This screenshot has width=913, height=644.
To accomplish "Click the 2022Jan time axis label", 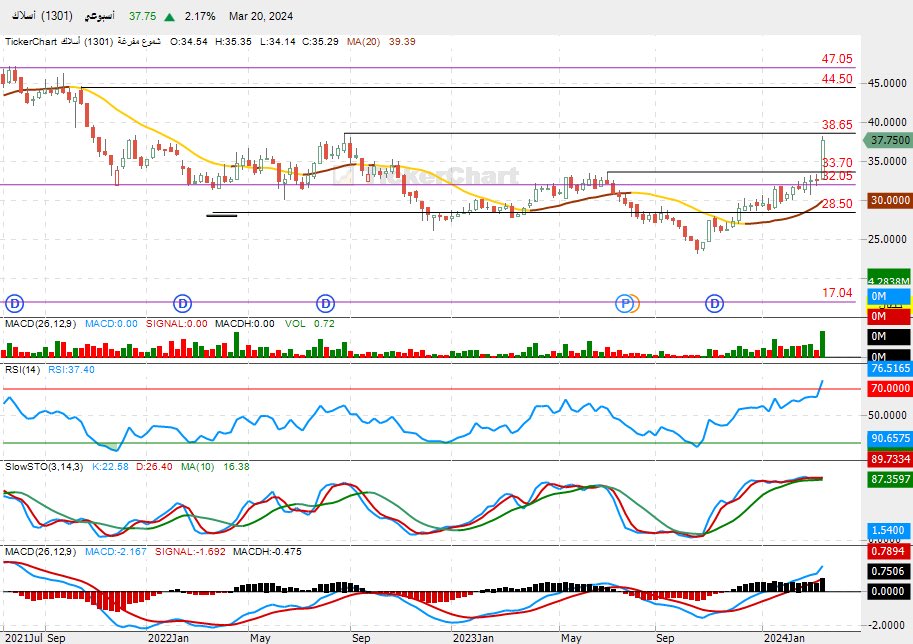I will [168, 638].
